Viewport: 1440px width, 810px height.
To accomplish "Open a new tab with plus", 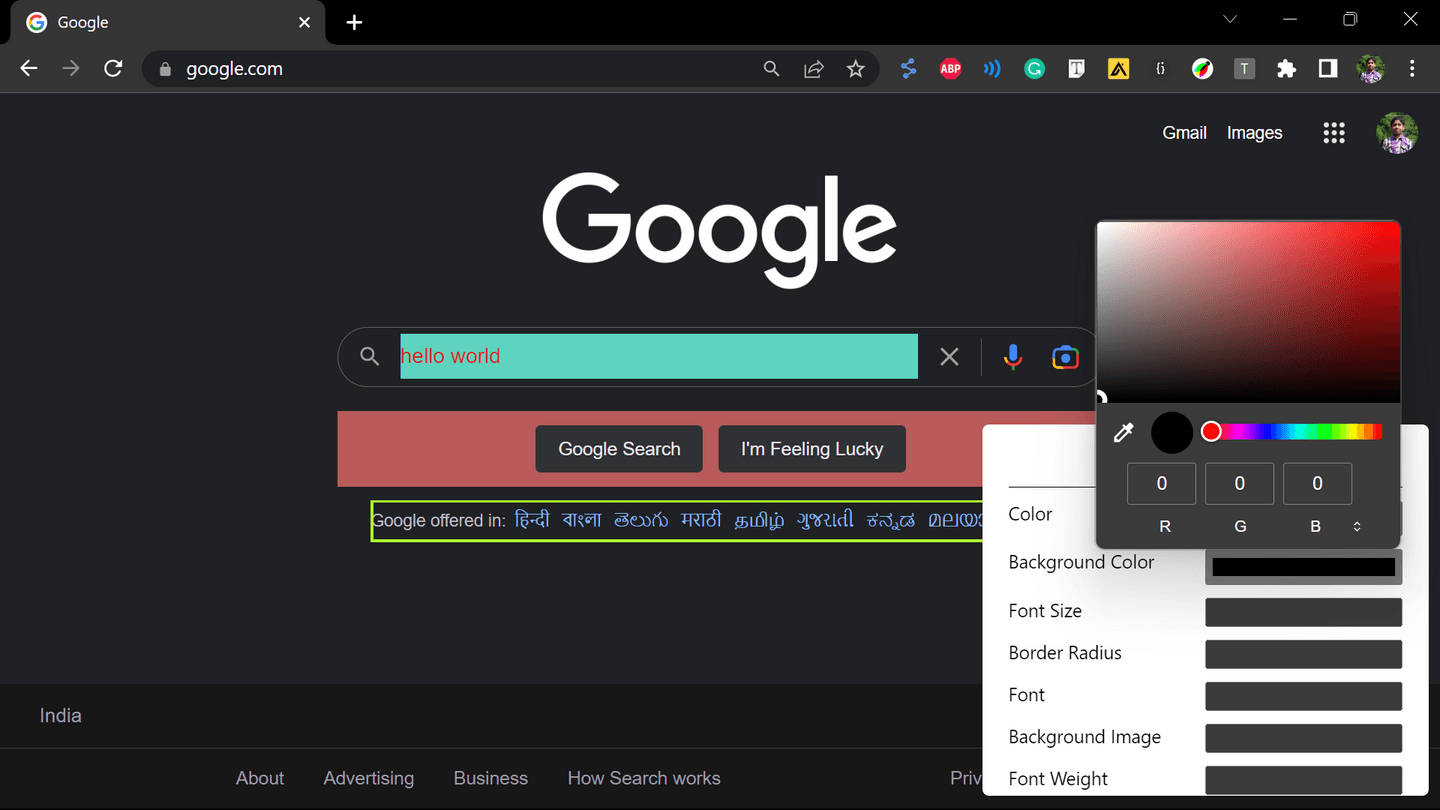I will coord(354,22).
